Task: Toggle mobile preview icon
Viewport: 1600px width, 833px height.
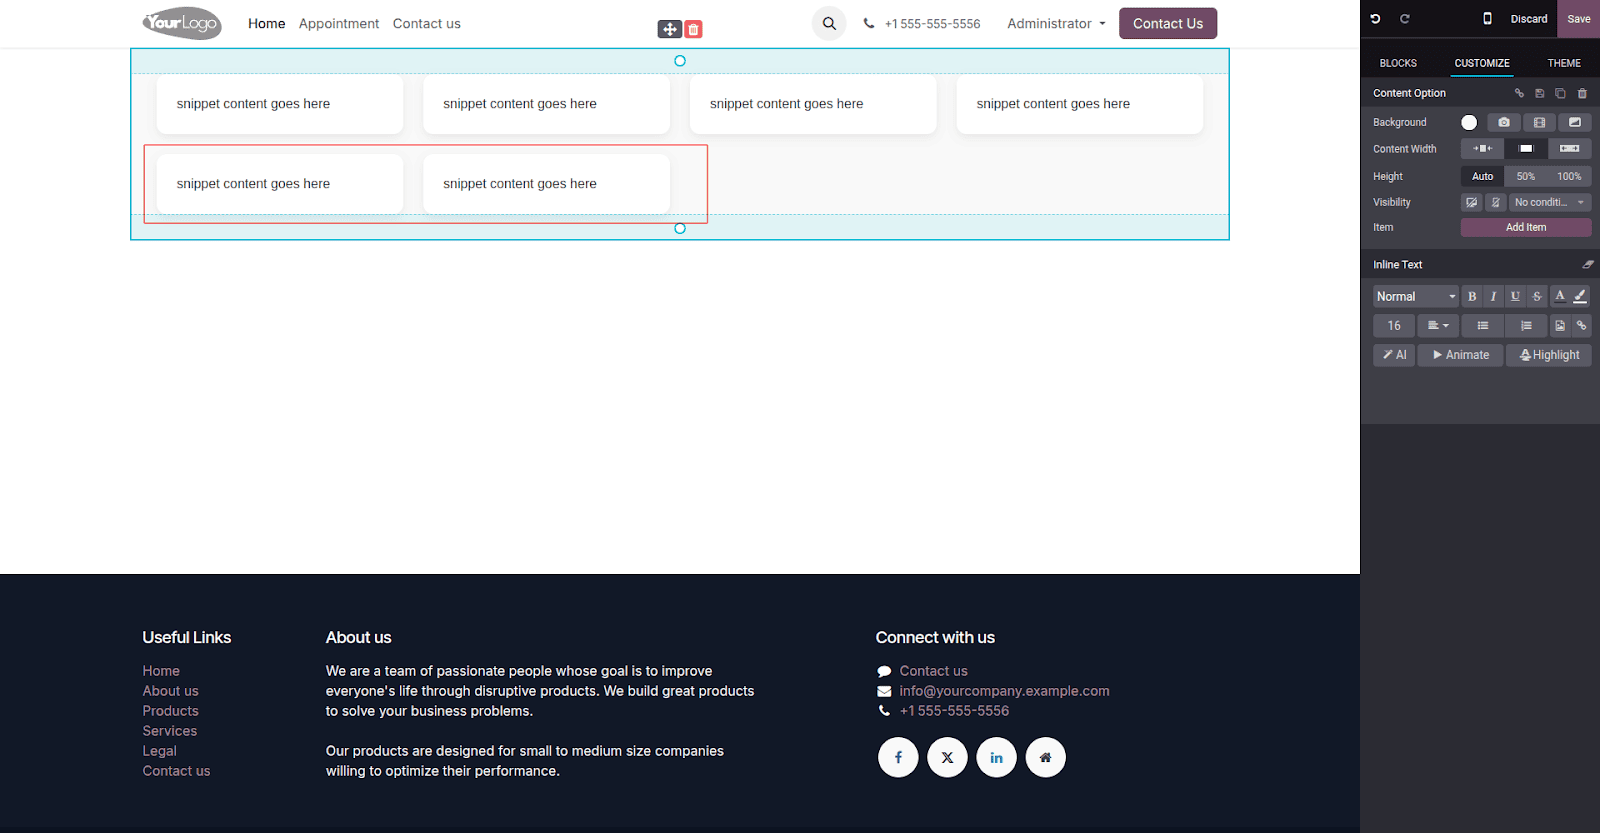Action: (1487, 19)
